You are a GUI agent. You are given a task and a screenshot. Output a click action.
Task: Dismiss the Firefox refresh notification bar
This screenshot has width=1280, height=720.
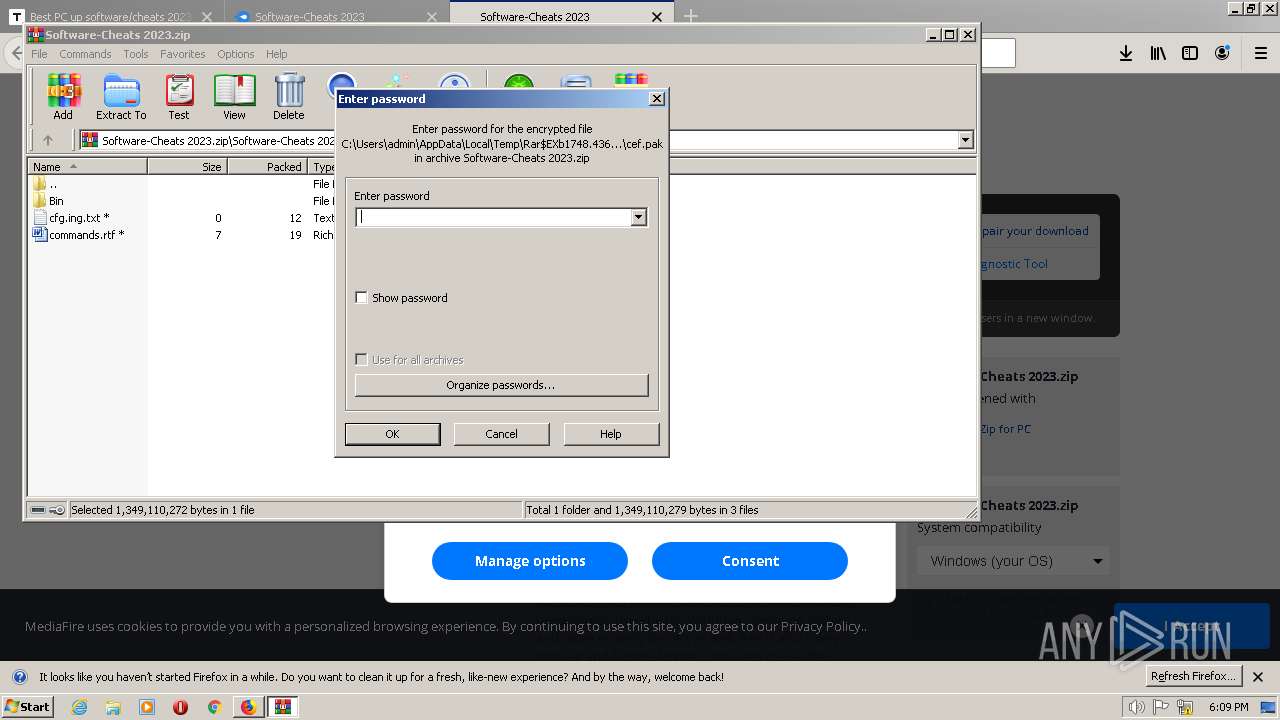[x=1258, y=677]
